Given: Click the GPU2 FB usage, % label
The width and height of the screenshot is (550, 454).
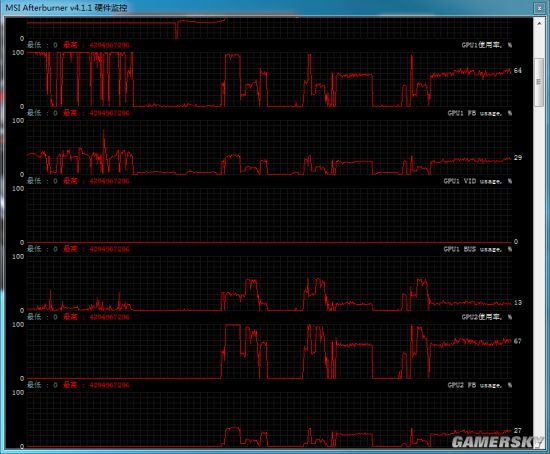Looking at the screenshot, I should tap(479, 385).
